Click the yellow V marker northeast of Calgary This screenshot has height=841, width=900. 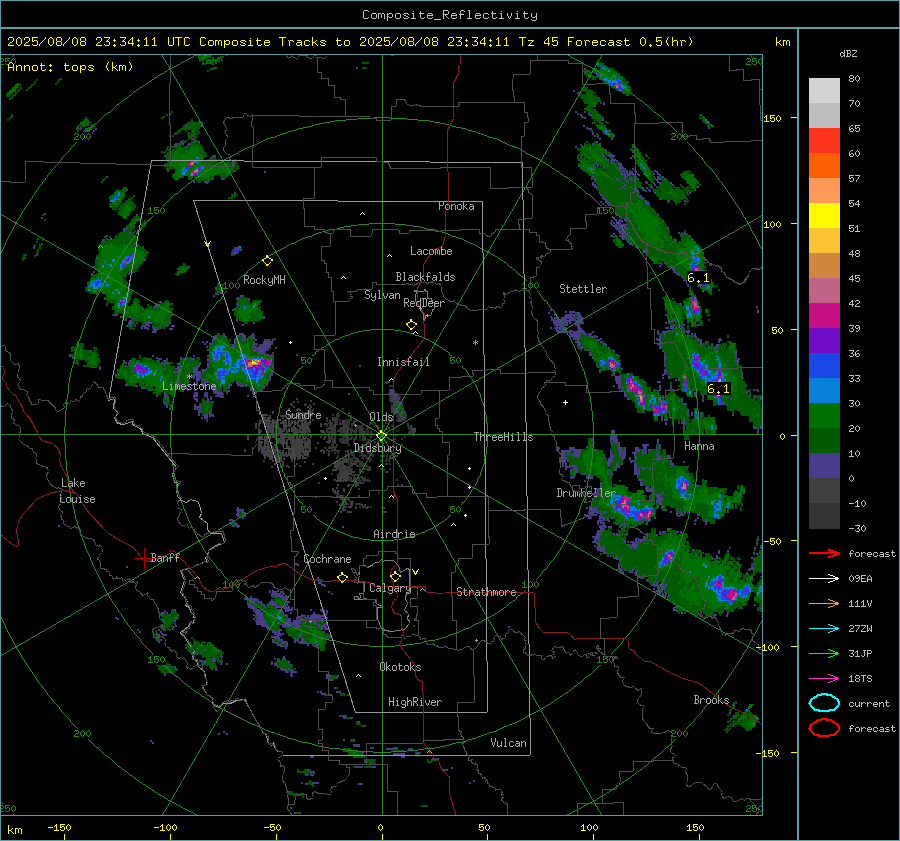point(415,572)
